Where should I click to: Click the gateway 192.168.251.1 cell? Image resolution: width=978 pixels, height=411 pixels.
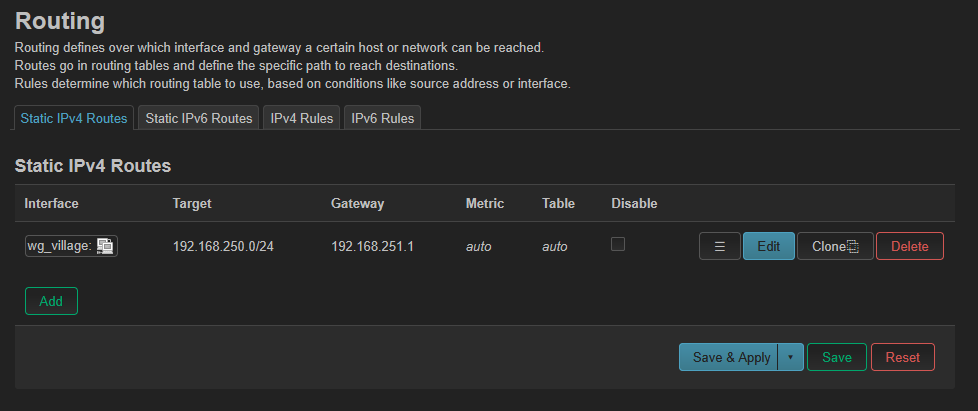pos(372,246)
